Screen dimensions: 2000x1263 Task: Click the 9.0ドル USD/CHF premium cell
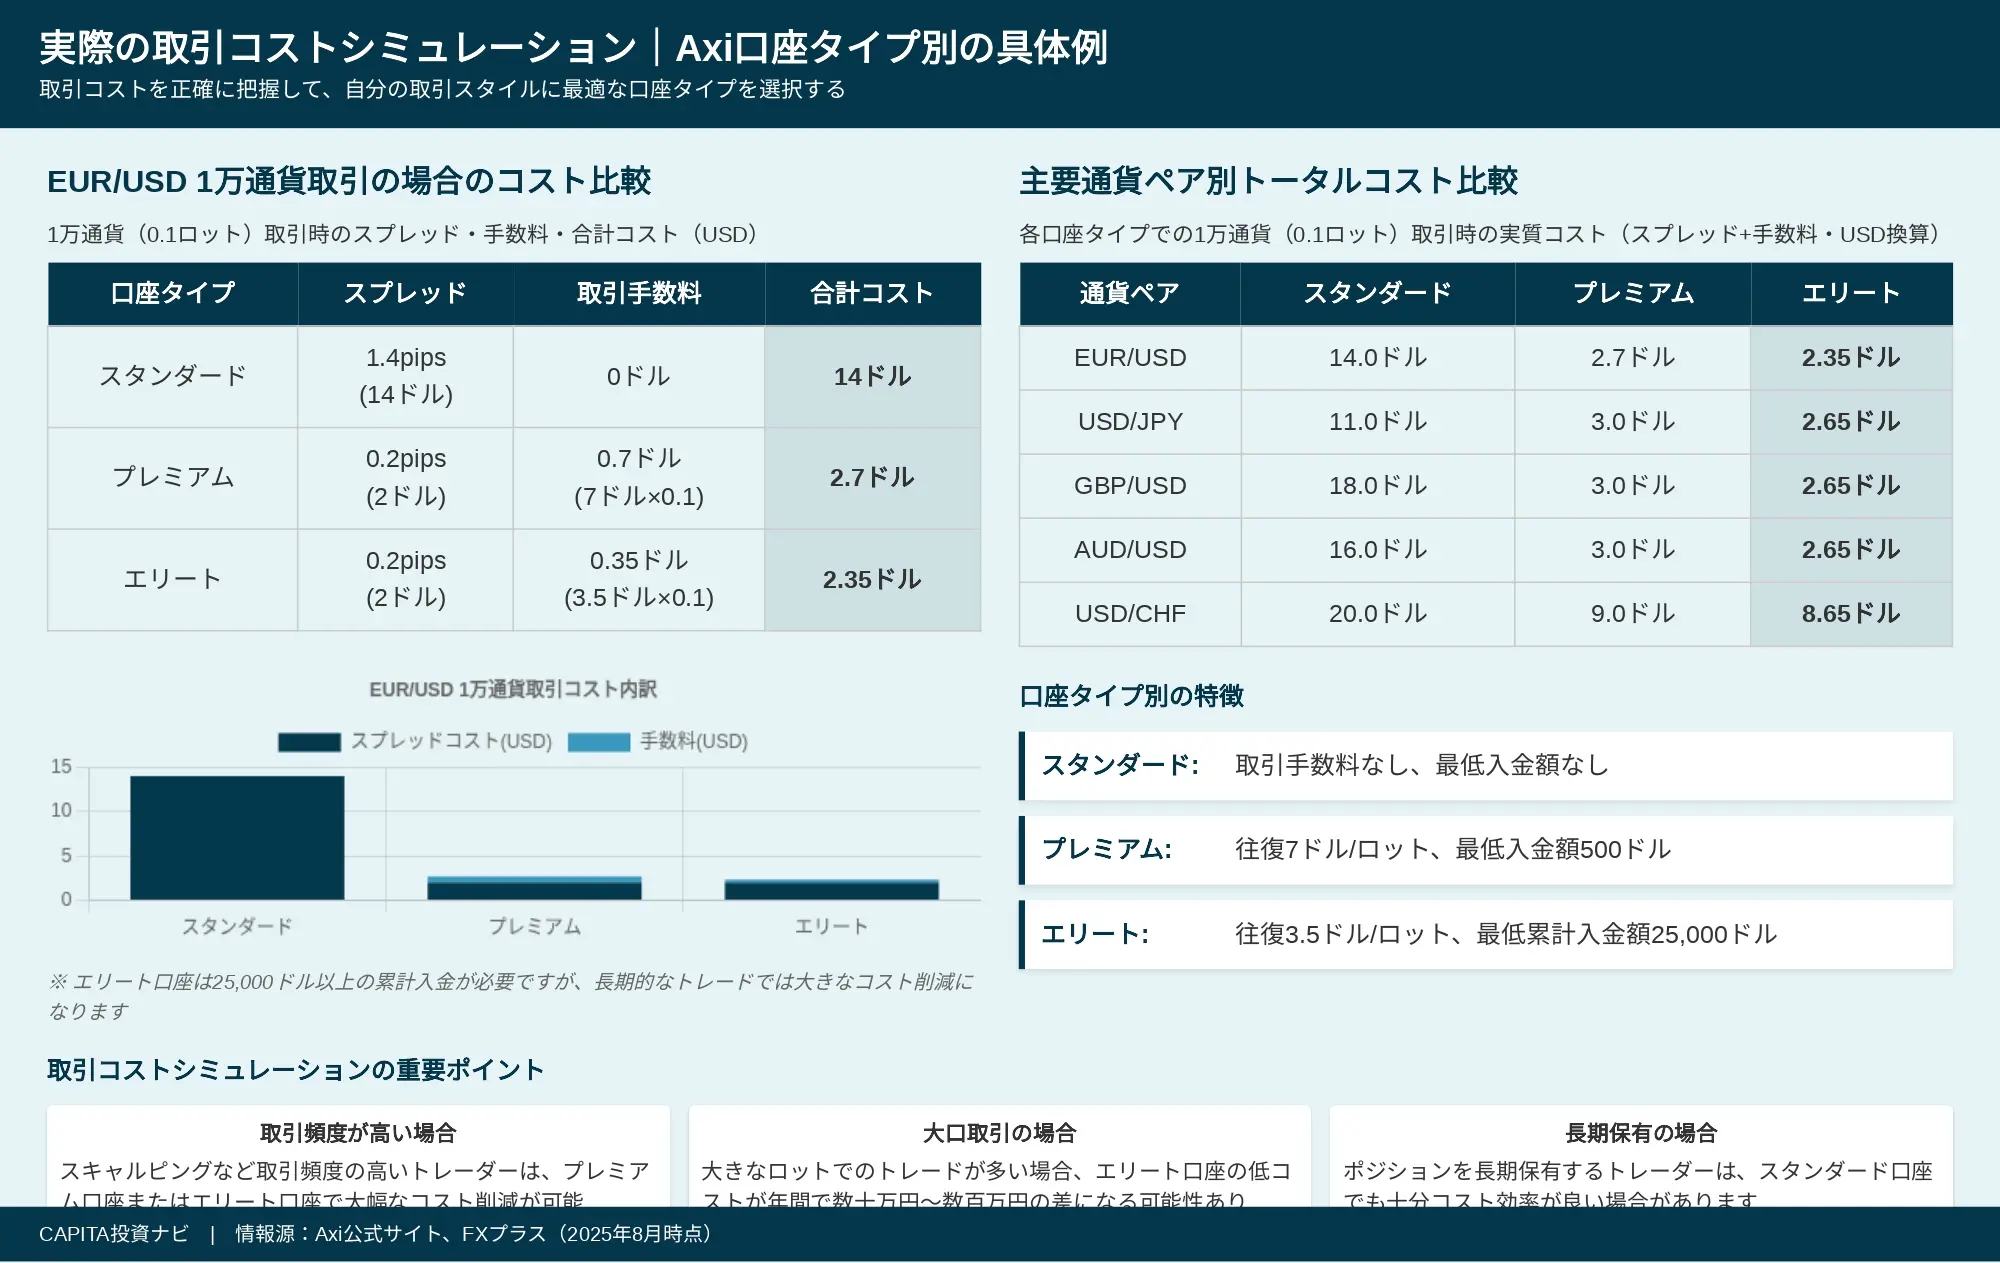tap(1632, 614)
